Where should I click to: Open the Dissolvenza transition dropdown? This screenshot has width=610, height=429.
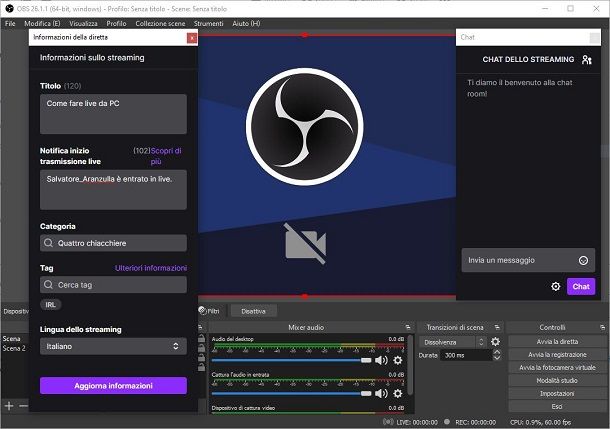click(453, 342)
